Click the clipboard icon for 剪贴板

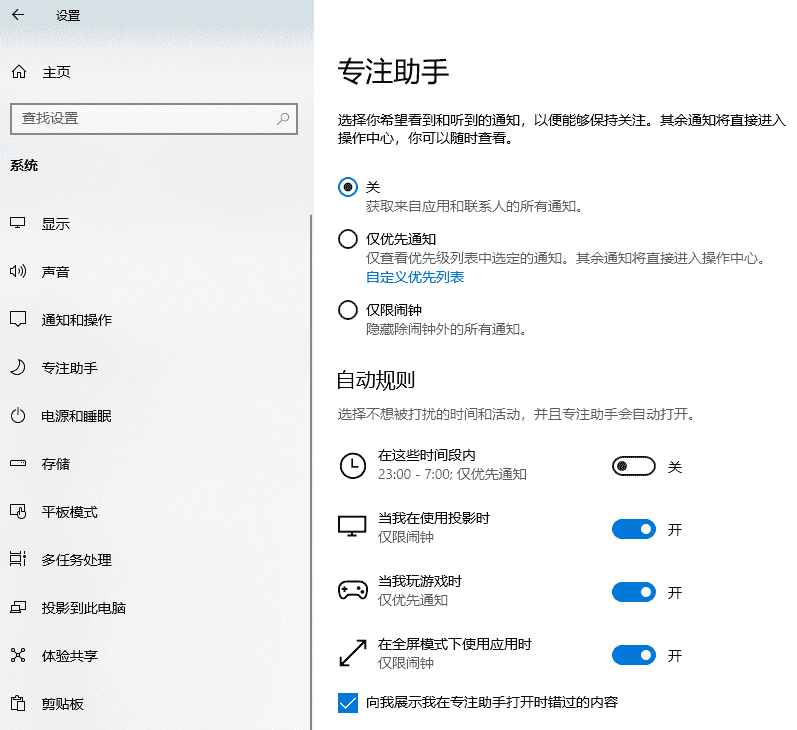(18, 704)
